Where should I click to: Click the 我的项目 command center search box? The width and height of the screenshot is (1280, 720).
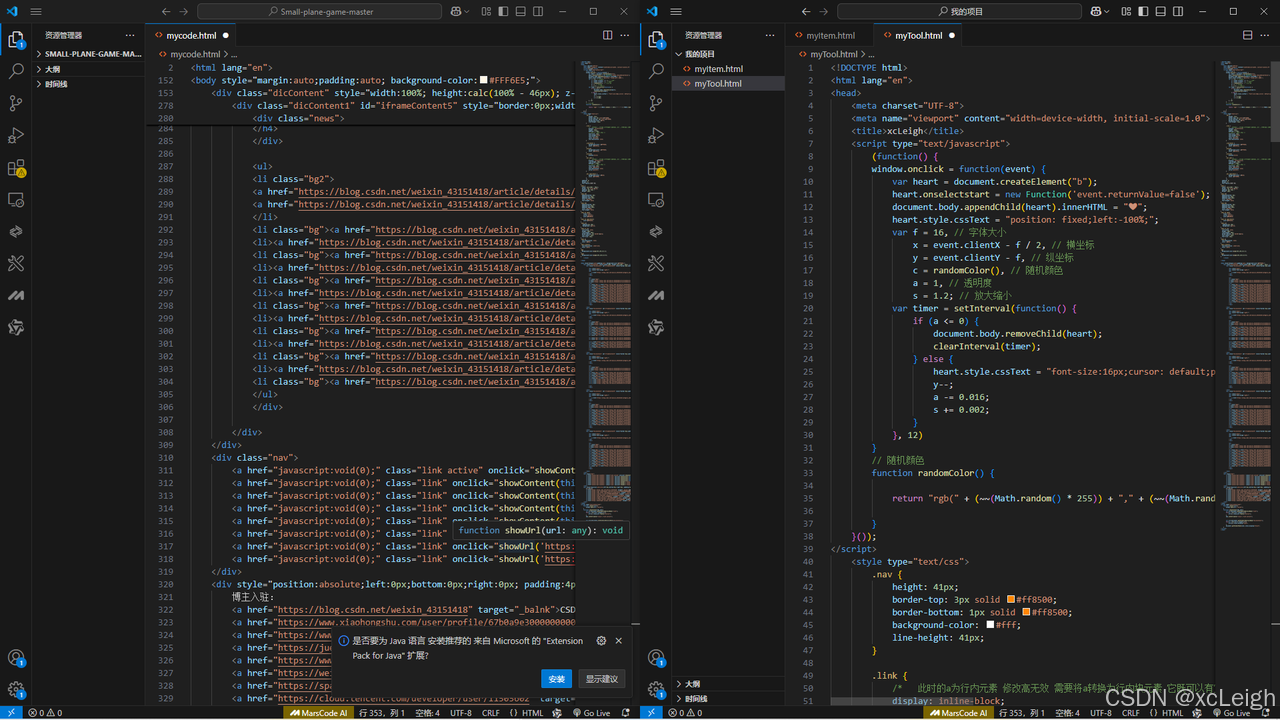959,11
